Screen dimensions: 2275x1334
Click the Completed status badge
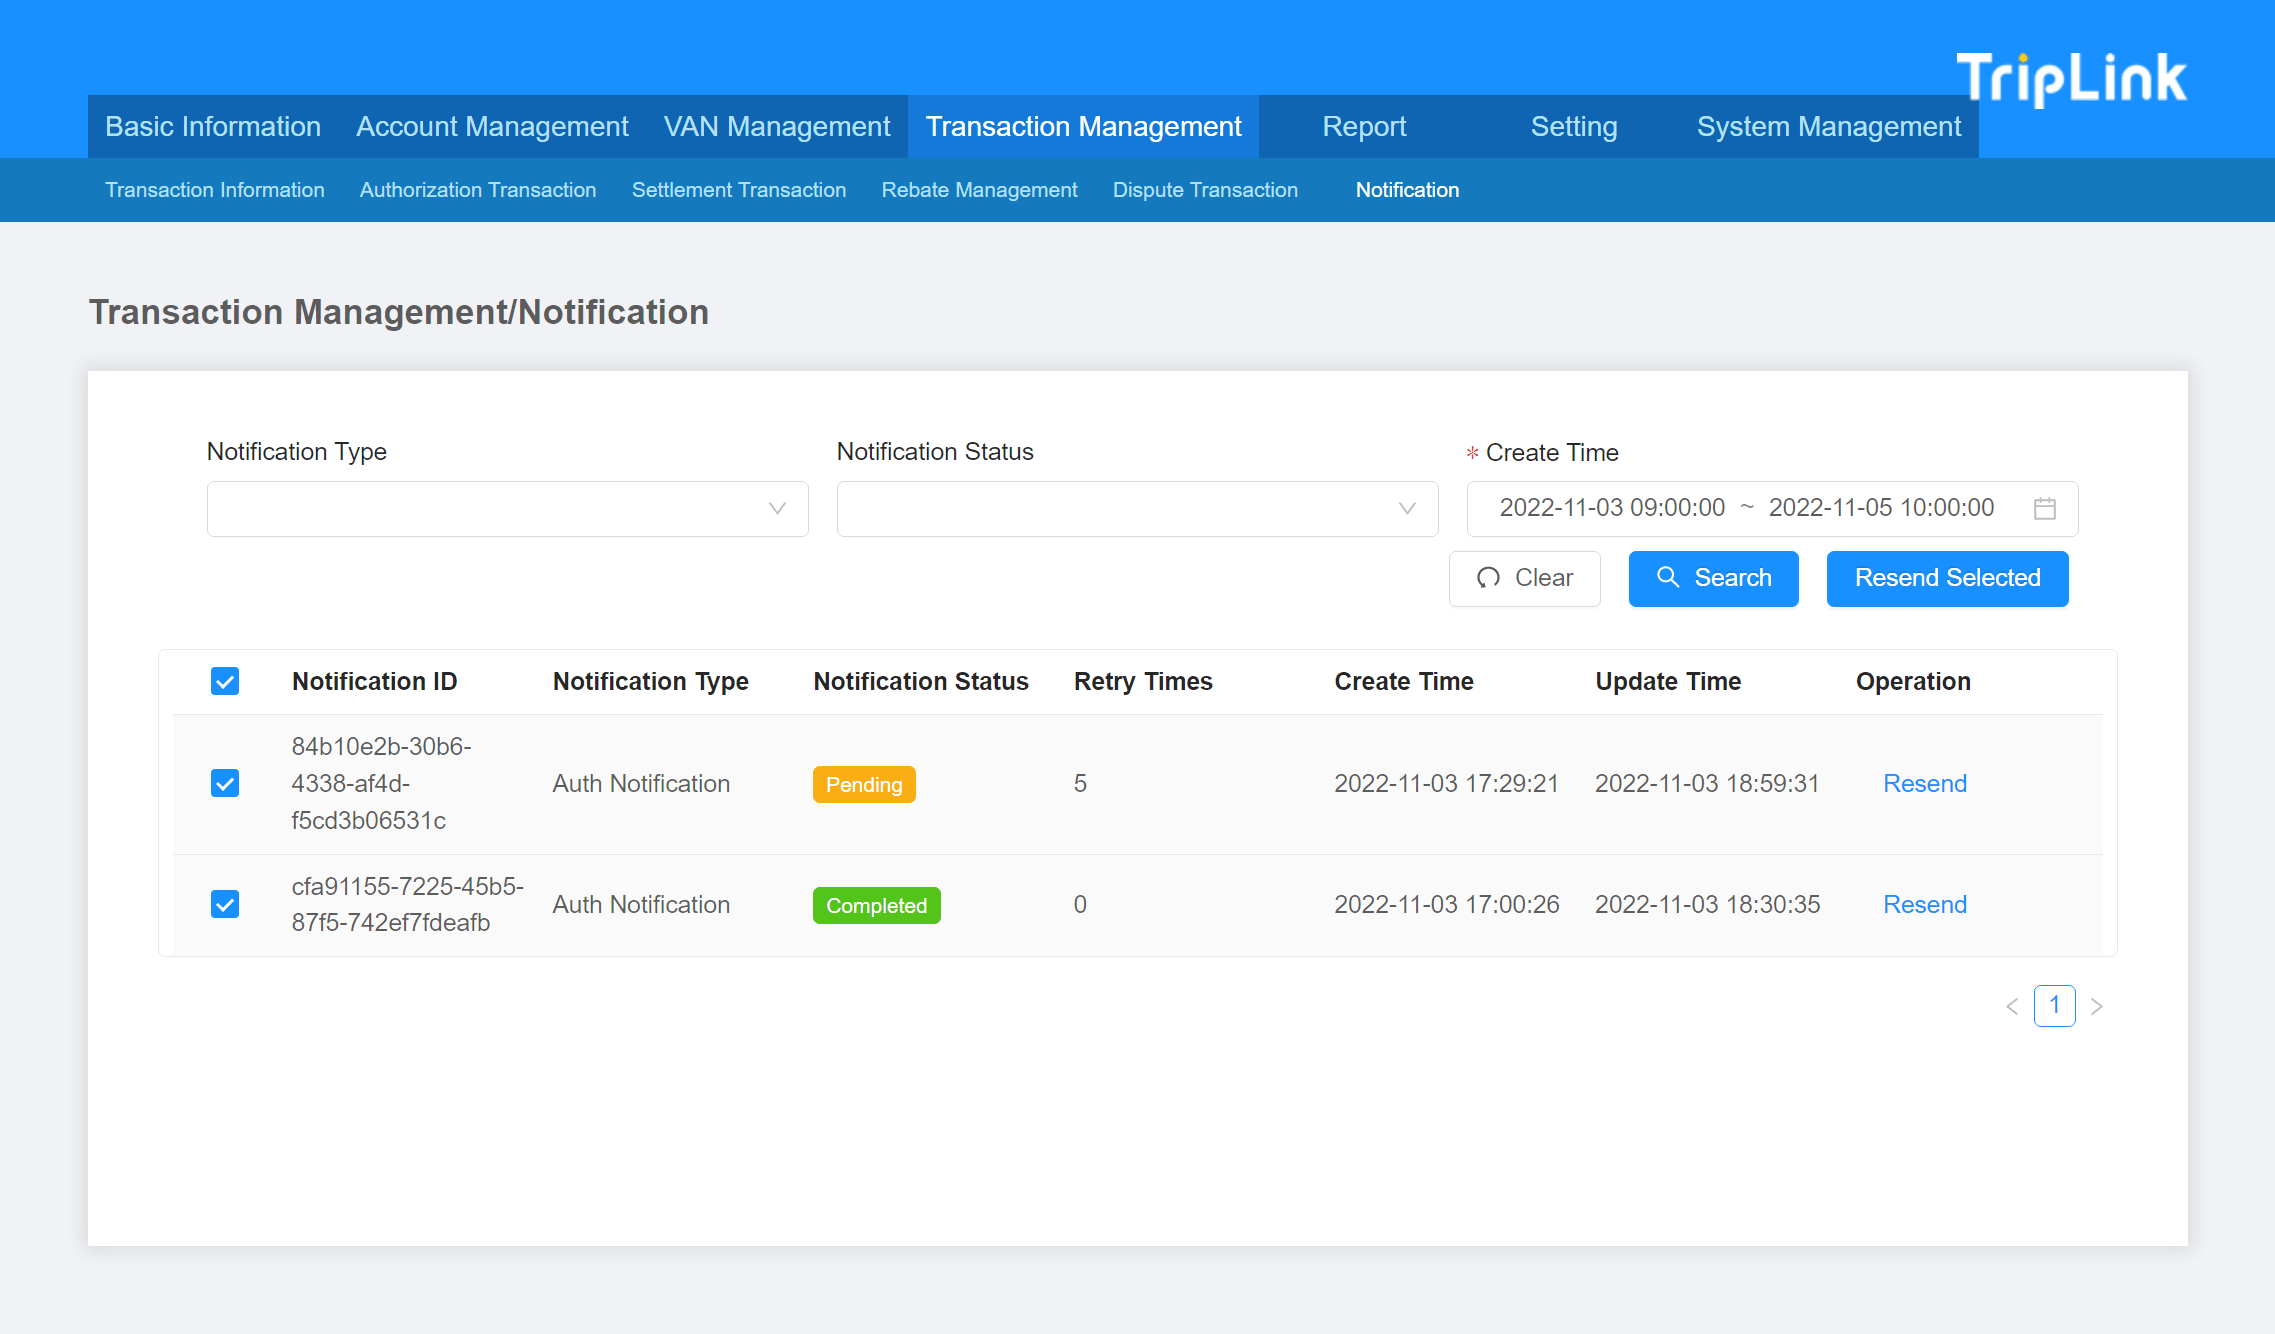tap(876, 906)
